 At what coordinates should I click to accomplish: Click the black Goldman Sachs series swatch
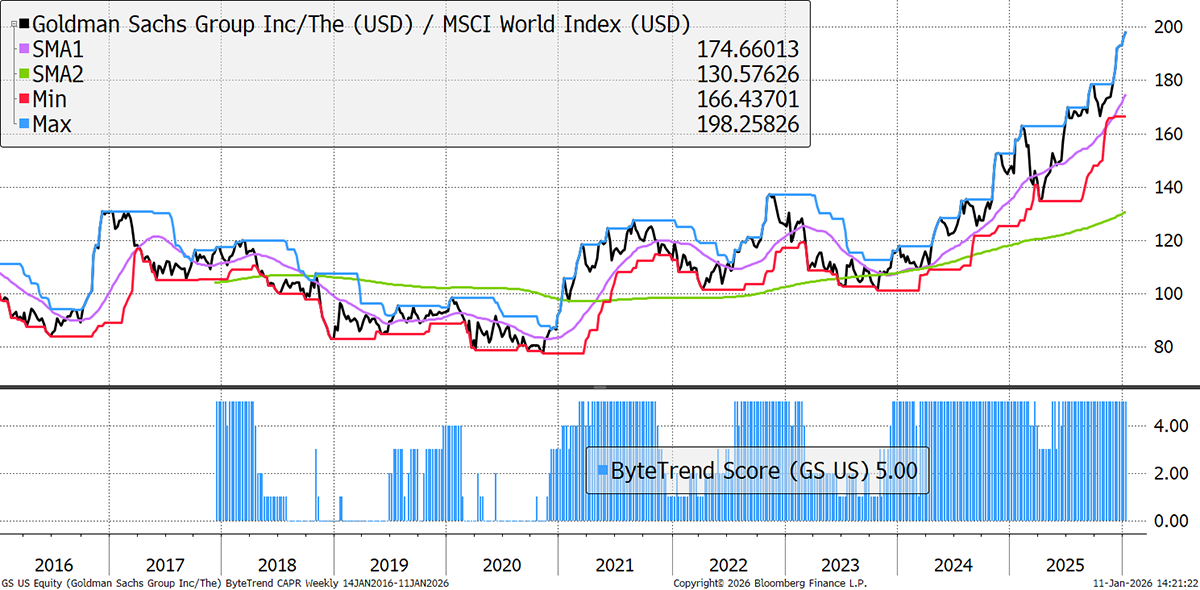[24, 23]
